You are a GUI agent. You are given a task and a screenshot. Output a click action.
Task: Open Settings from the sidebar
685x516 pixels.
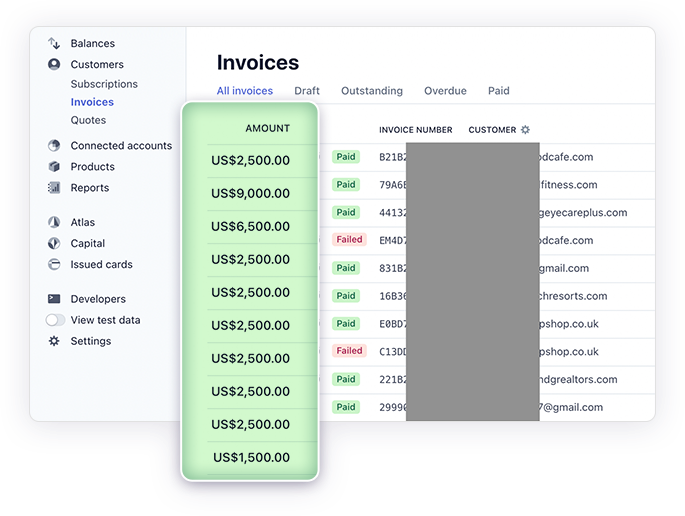pyautogui.click(x=91, y=341)
